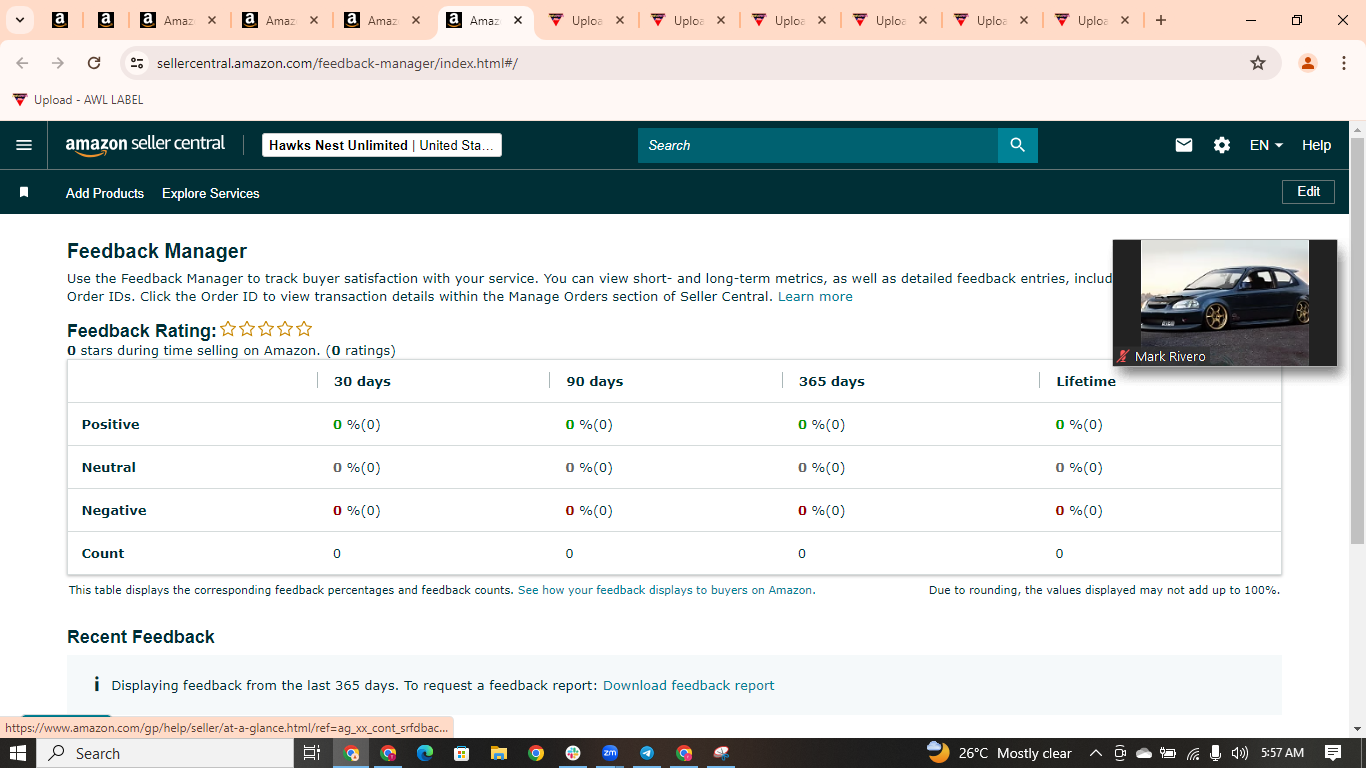Click the muted microphone icon on Mark Rivero
Screen dimensions: 1366x768
1123,356
